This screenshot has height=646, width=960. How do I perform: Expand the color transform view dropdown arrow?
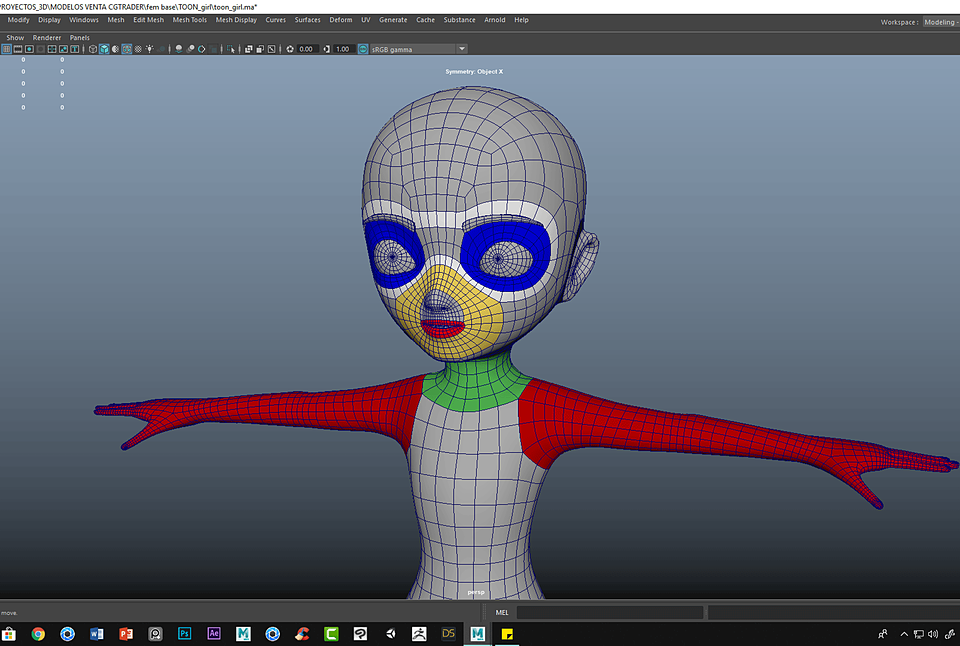tap(461, 48)
